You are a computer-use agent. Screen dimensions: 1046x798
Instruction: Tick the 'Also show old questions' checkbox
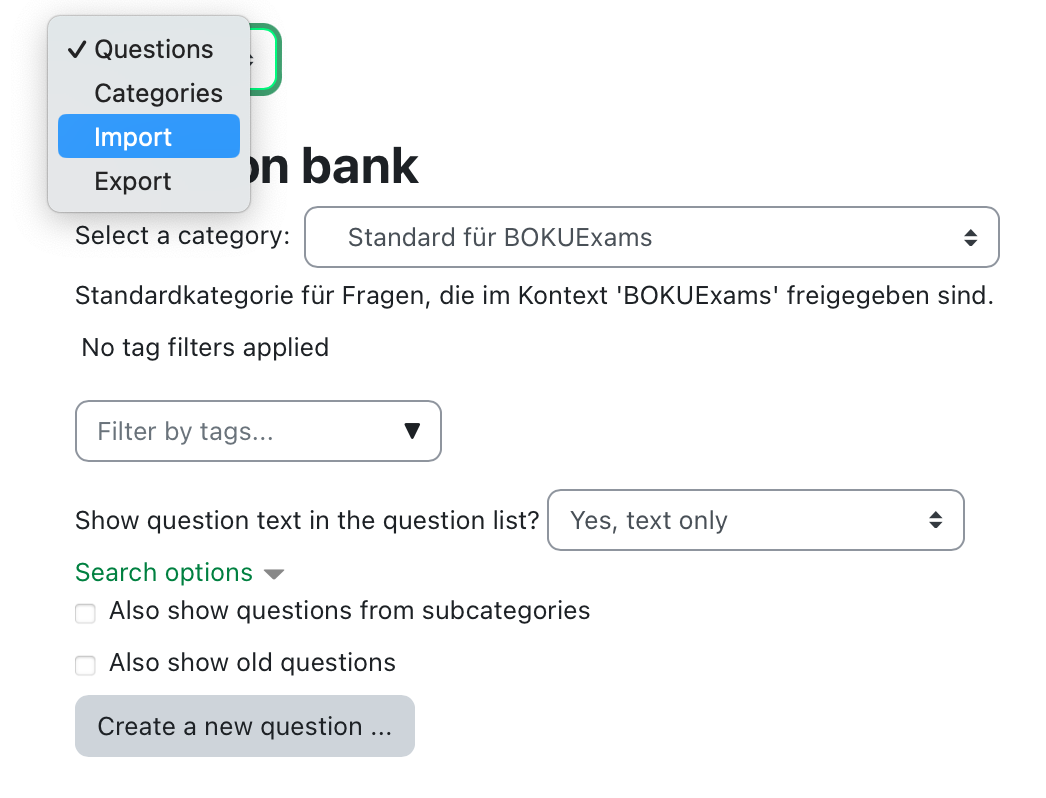tap(85, 665)
